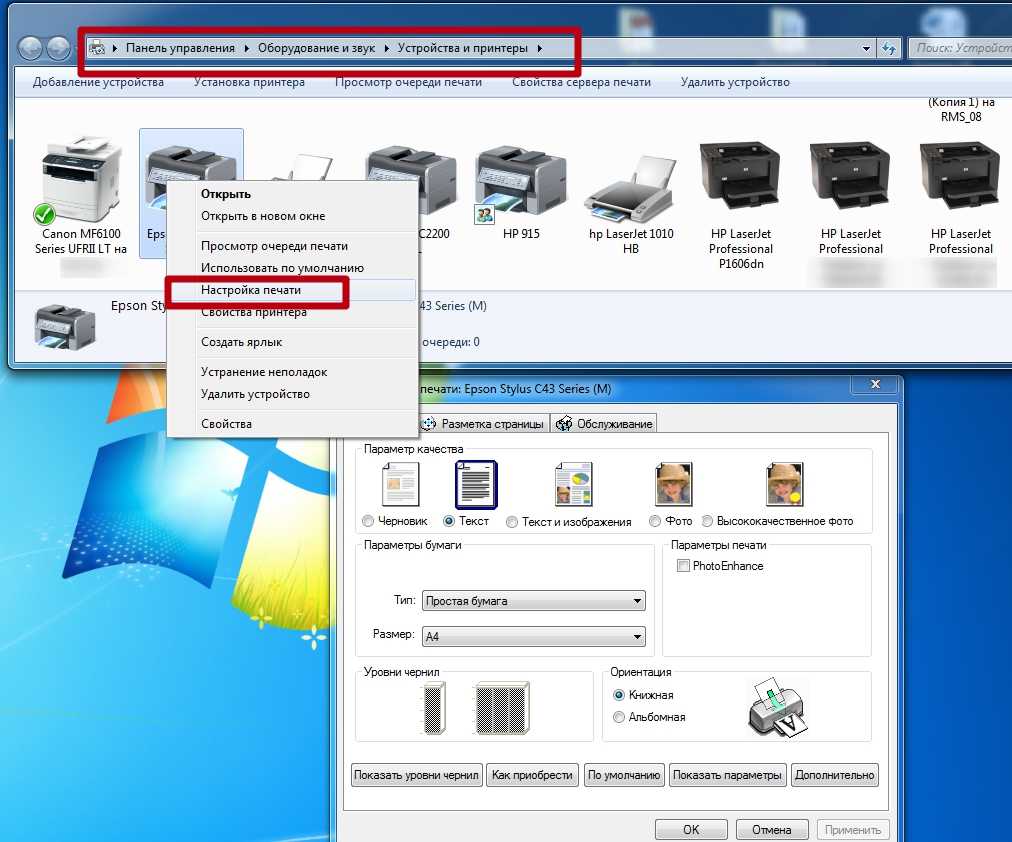Image resolution: width=1012 pixels, height=842 pixels.
Task: Choose Настройка печати in context menu
Action: coord(251,290)
